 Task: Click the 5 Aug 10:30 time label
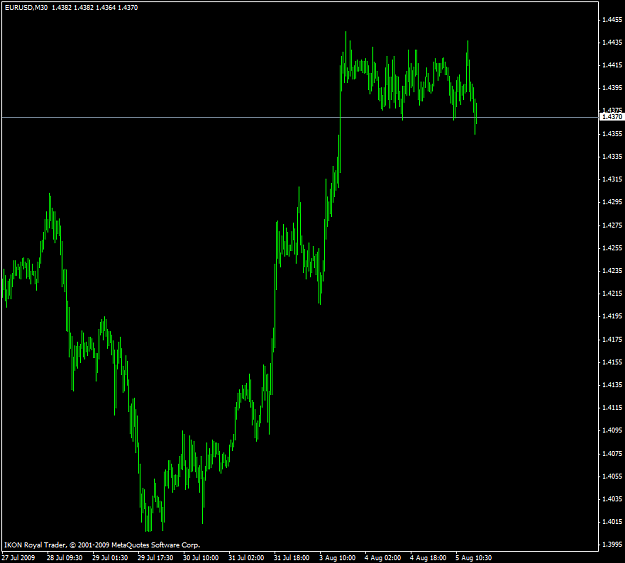point(474,557)
